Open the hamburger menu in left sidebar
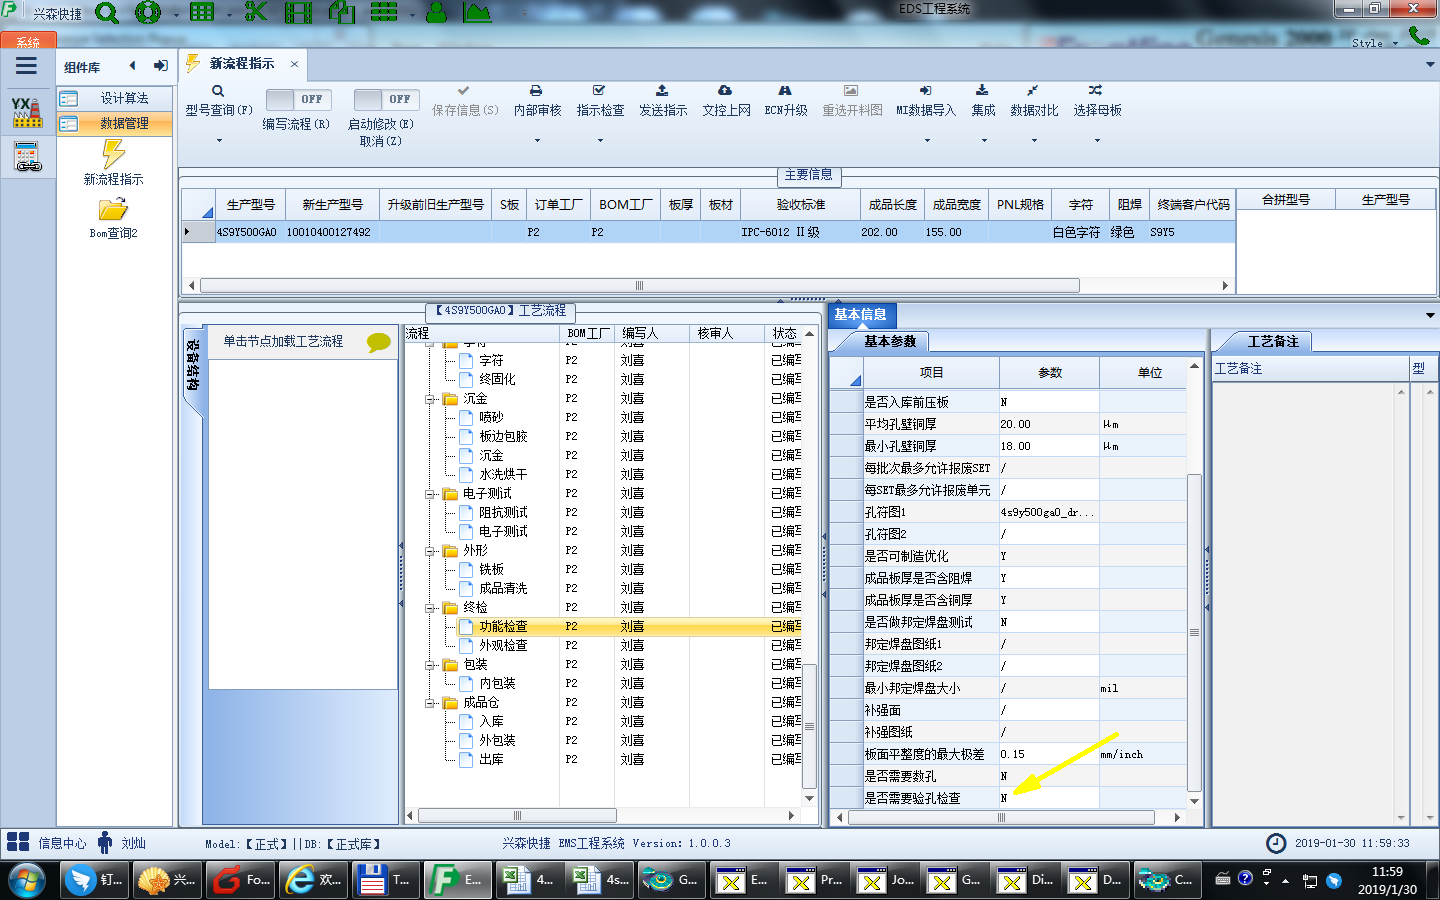Screen dimensions: 1440x900 click(x=27, y=66)
